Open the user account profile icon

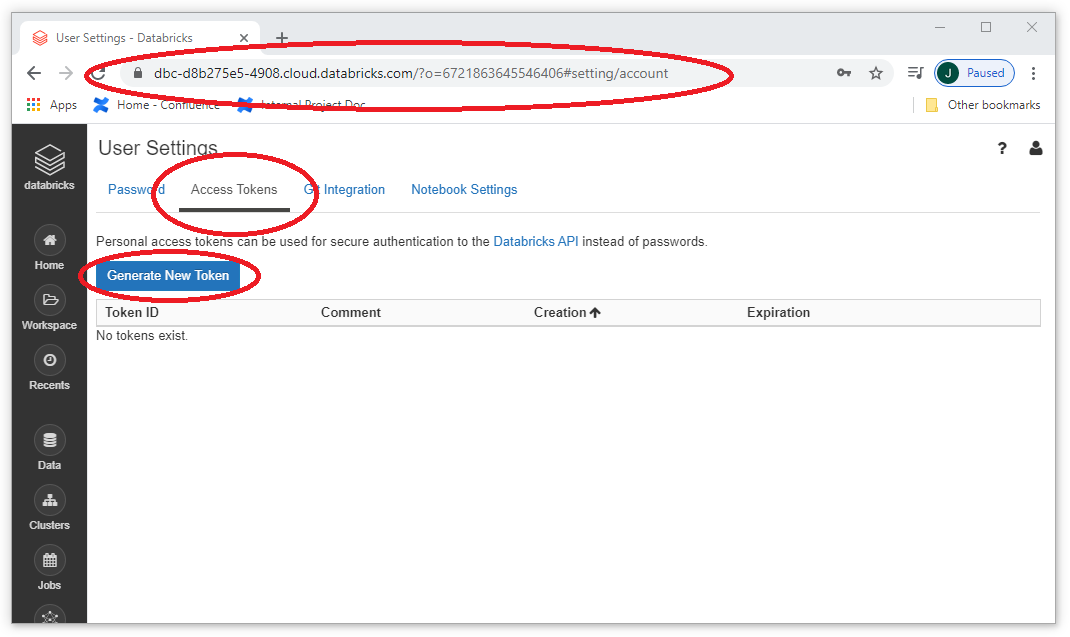[x=1035, y=148]
